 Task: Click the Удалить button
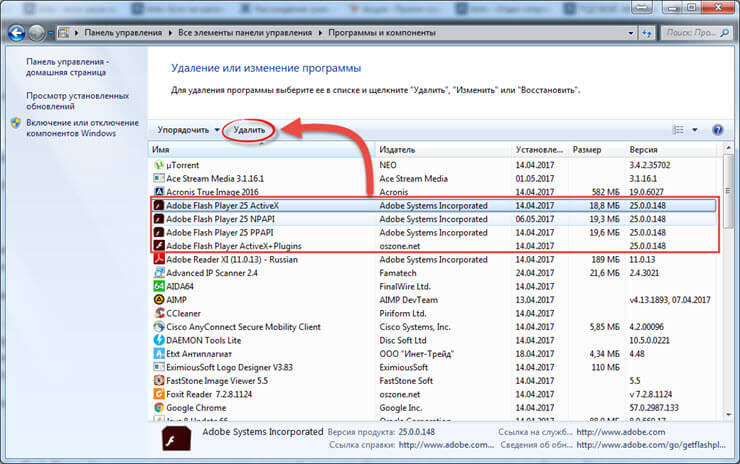[x=249, y=130]
